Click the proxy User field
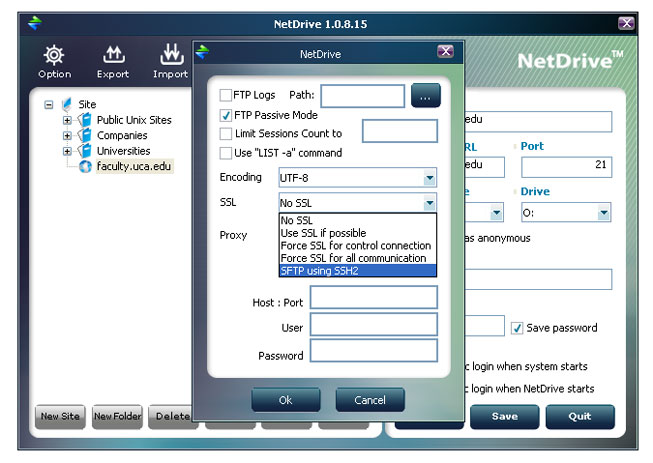 (374, 324)
